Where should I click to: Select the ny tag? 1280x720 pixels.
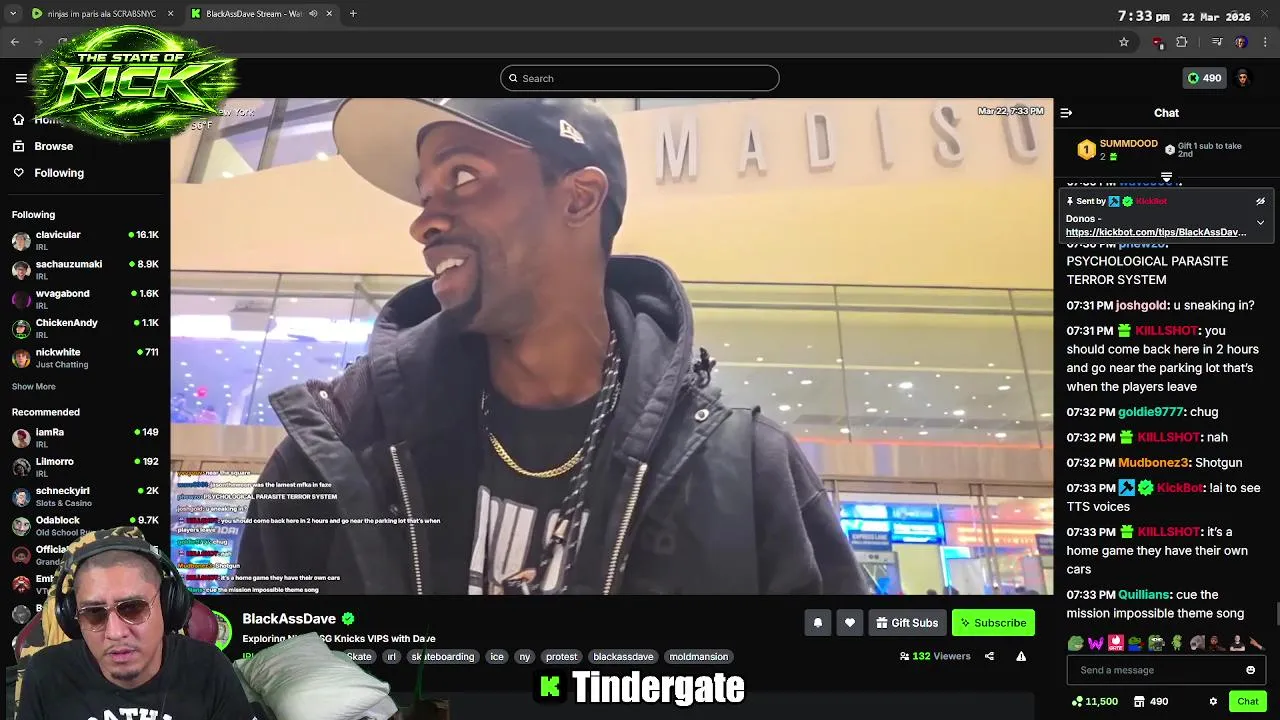524,657
